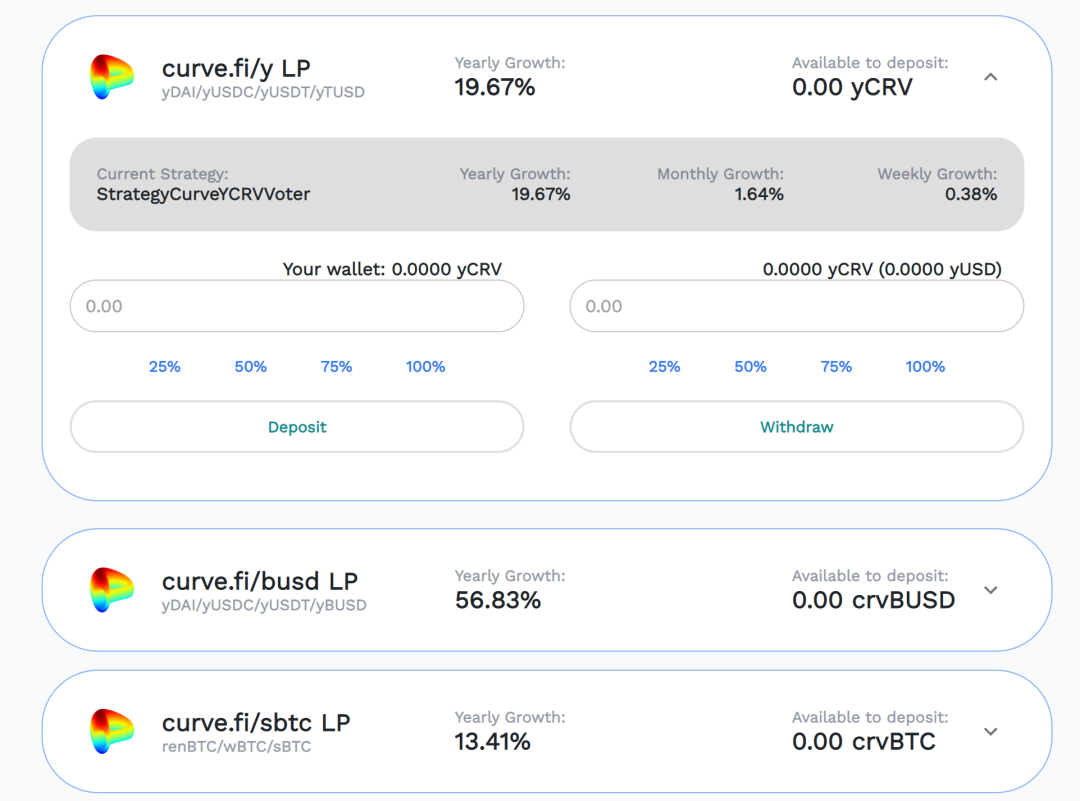
Task: Click the 0.00 crvBUSD available amount
Action: coord(873,601)
